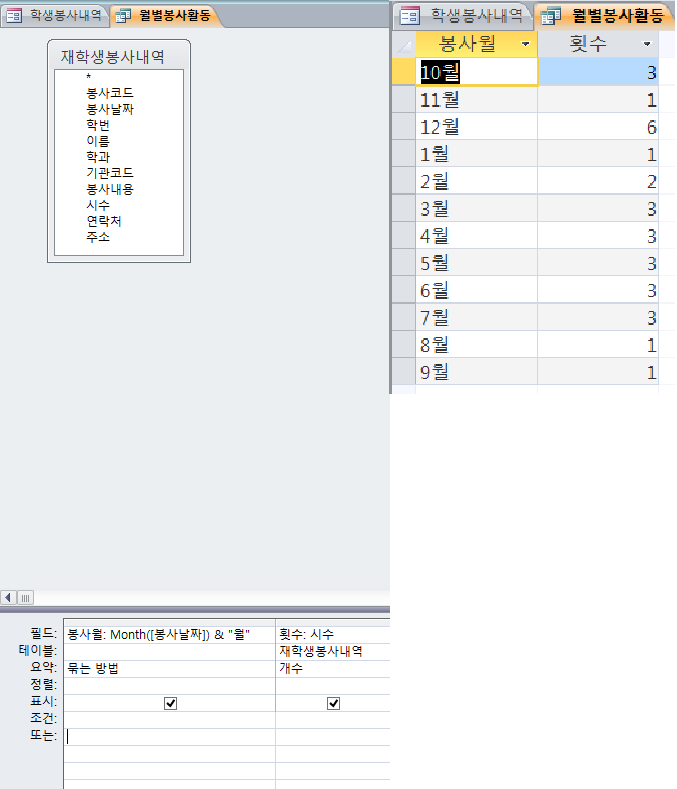Click the asterisk all-fields item in the field list
Screen dimensions: 677x789
pos(89,77)
